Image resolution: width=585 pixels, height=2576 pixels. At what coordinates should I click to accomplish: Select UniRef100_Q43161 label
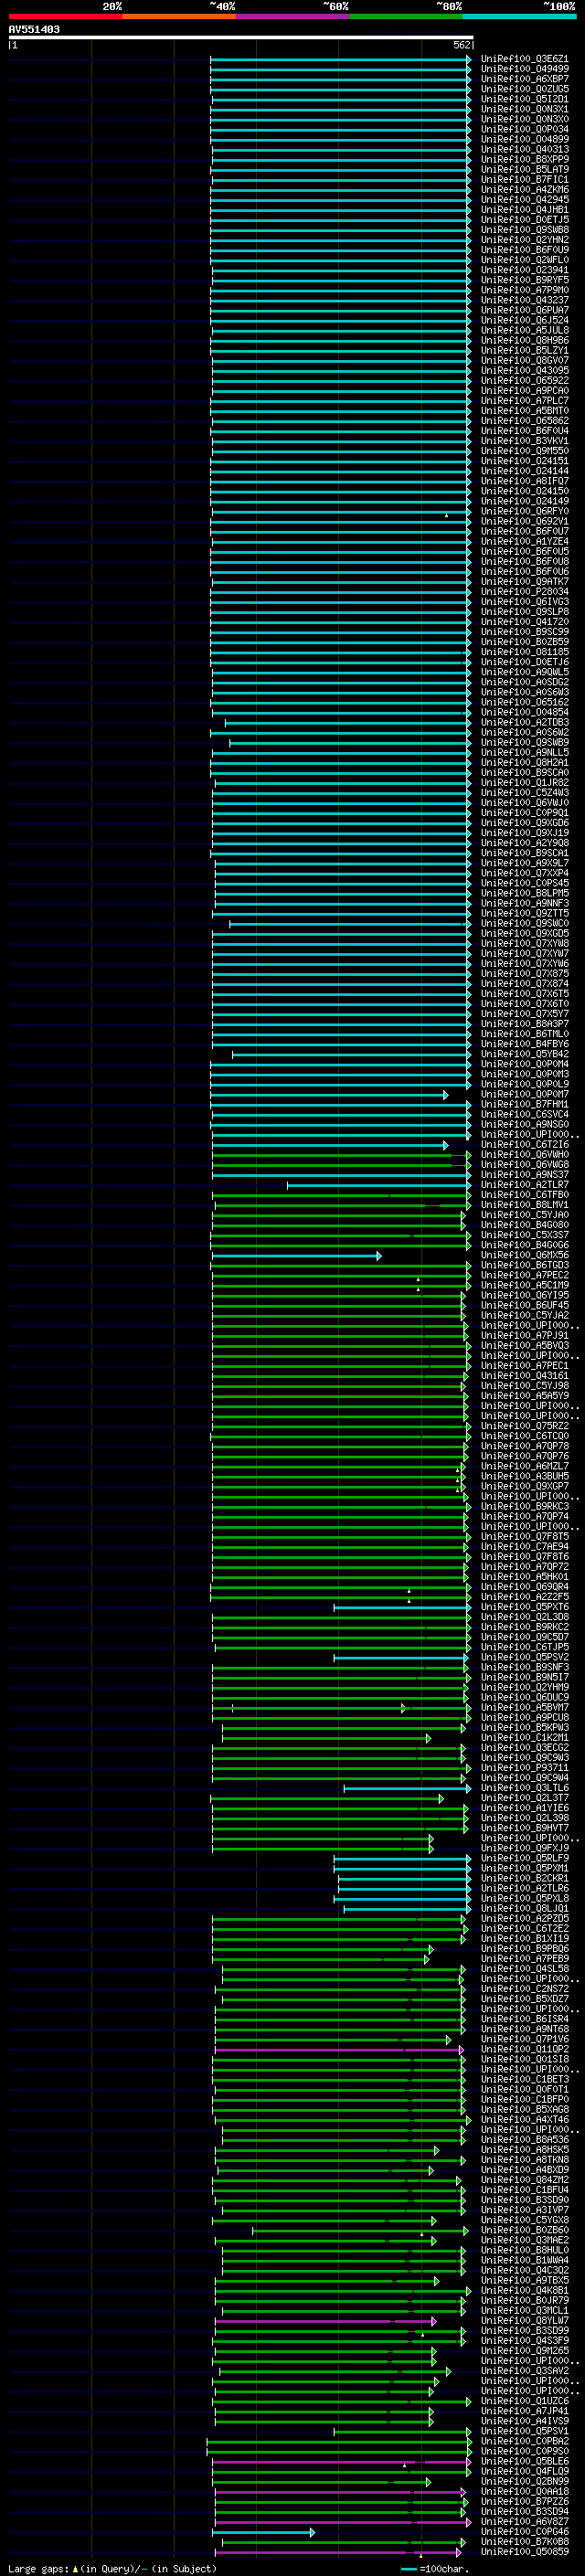click(525, 1375)
